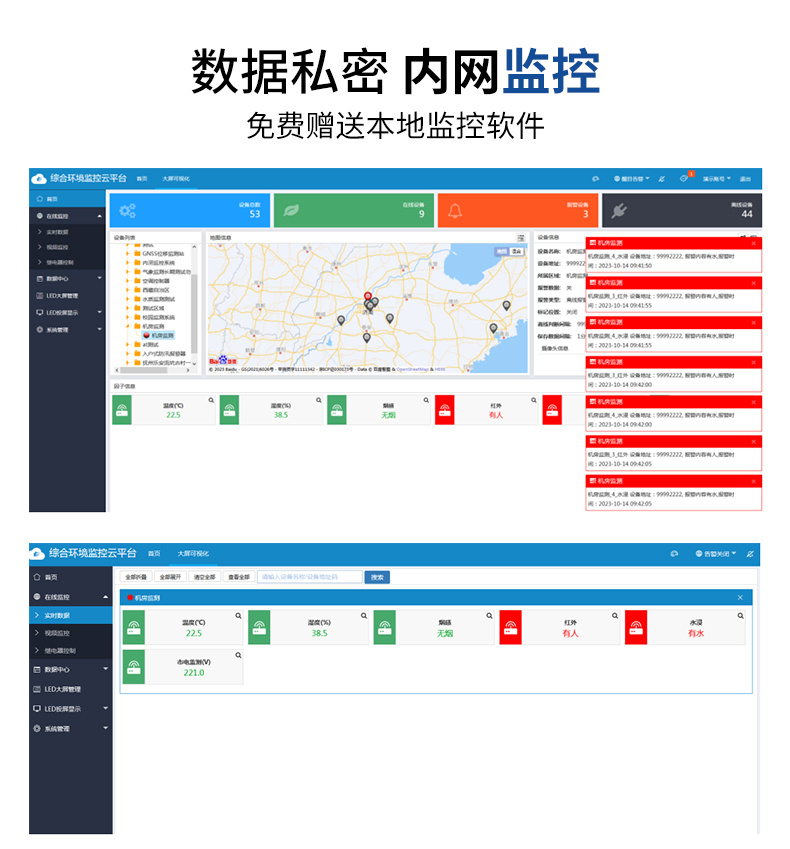
Task: Click the device list vertical scrollbar
Action: [195, 300]
